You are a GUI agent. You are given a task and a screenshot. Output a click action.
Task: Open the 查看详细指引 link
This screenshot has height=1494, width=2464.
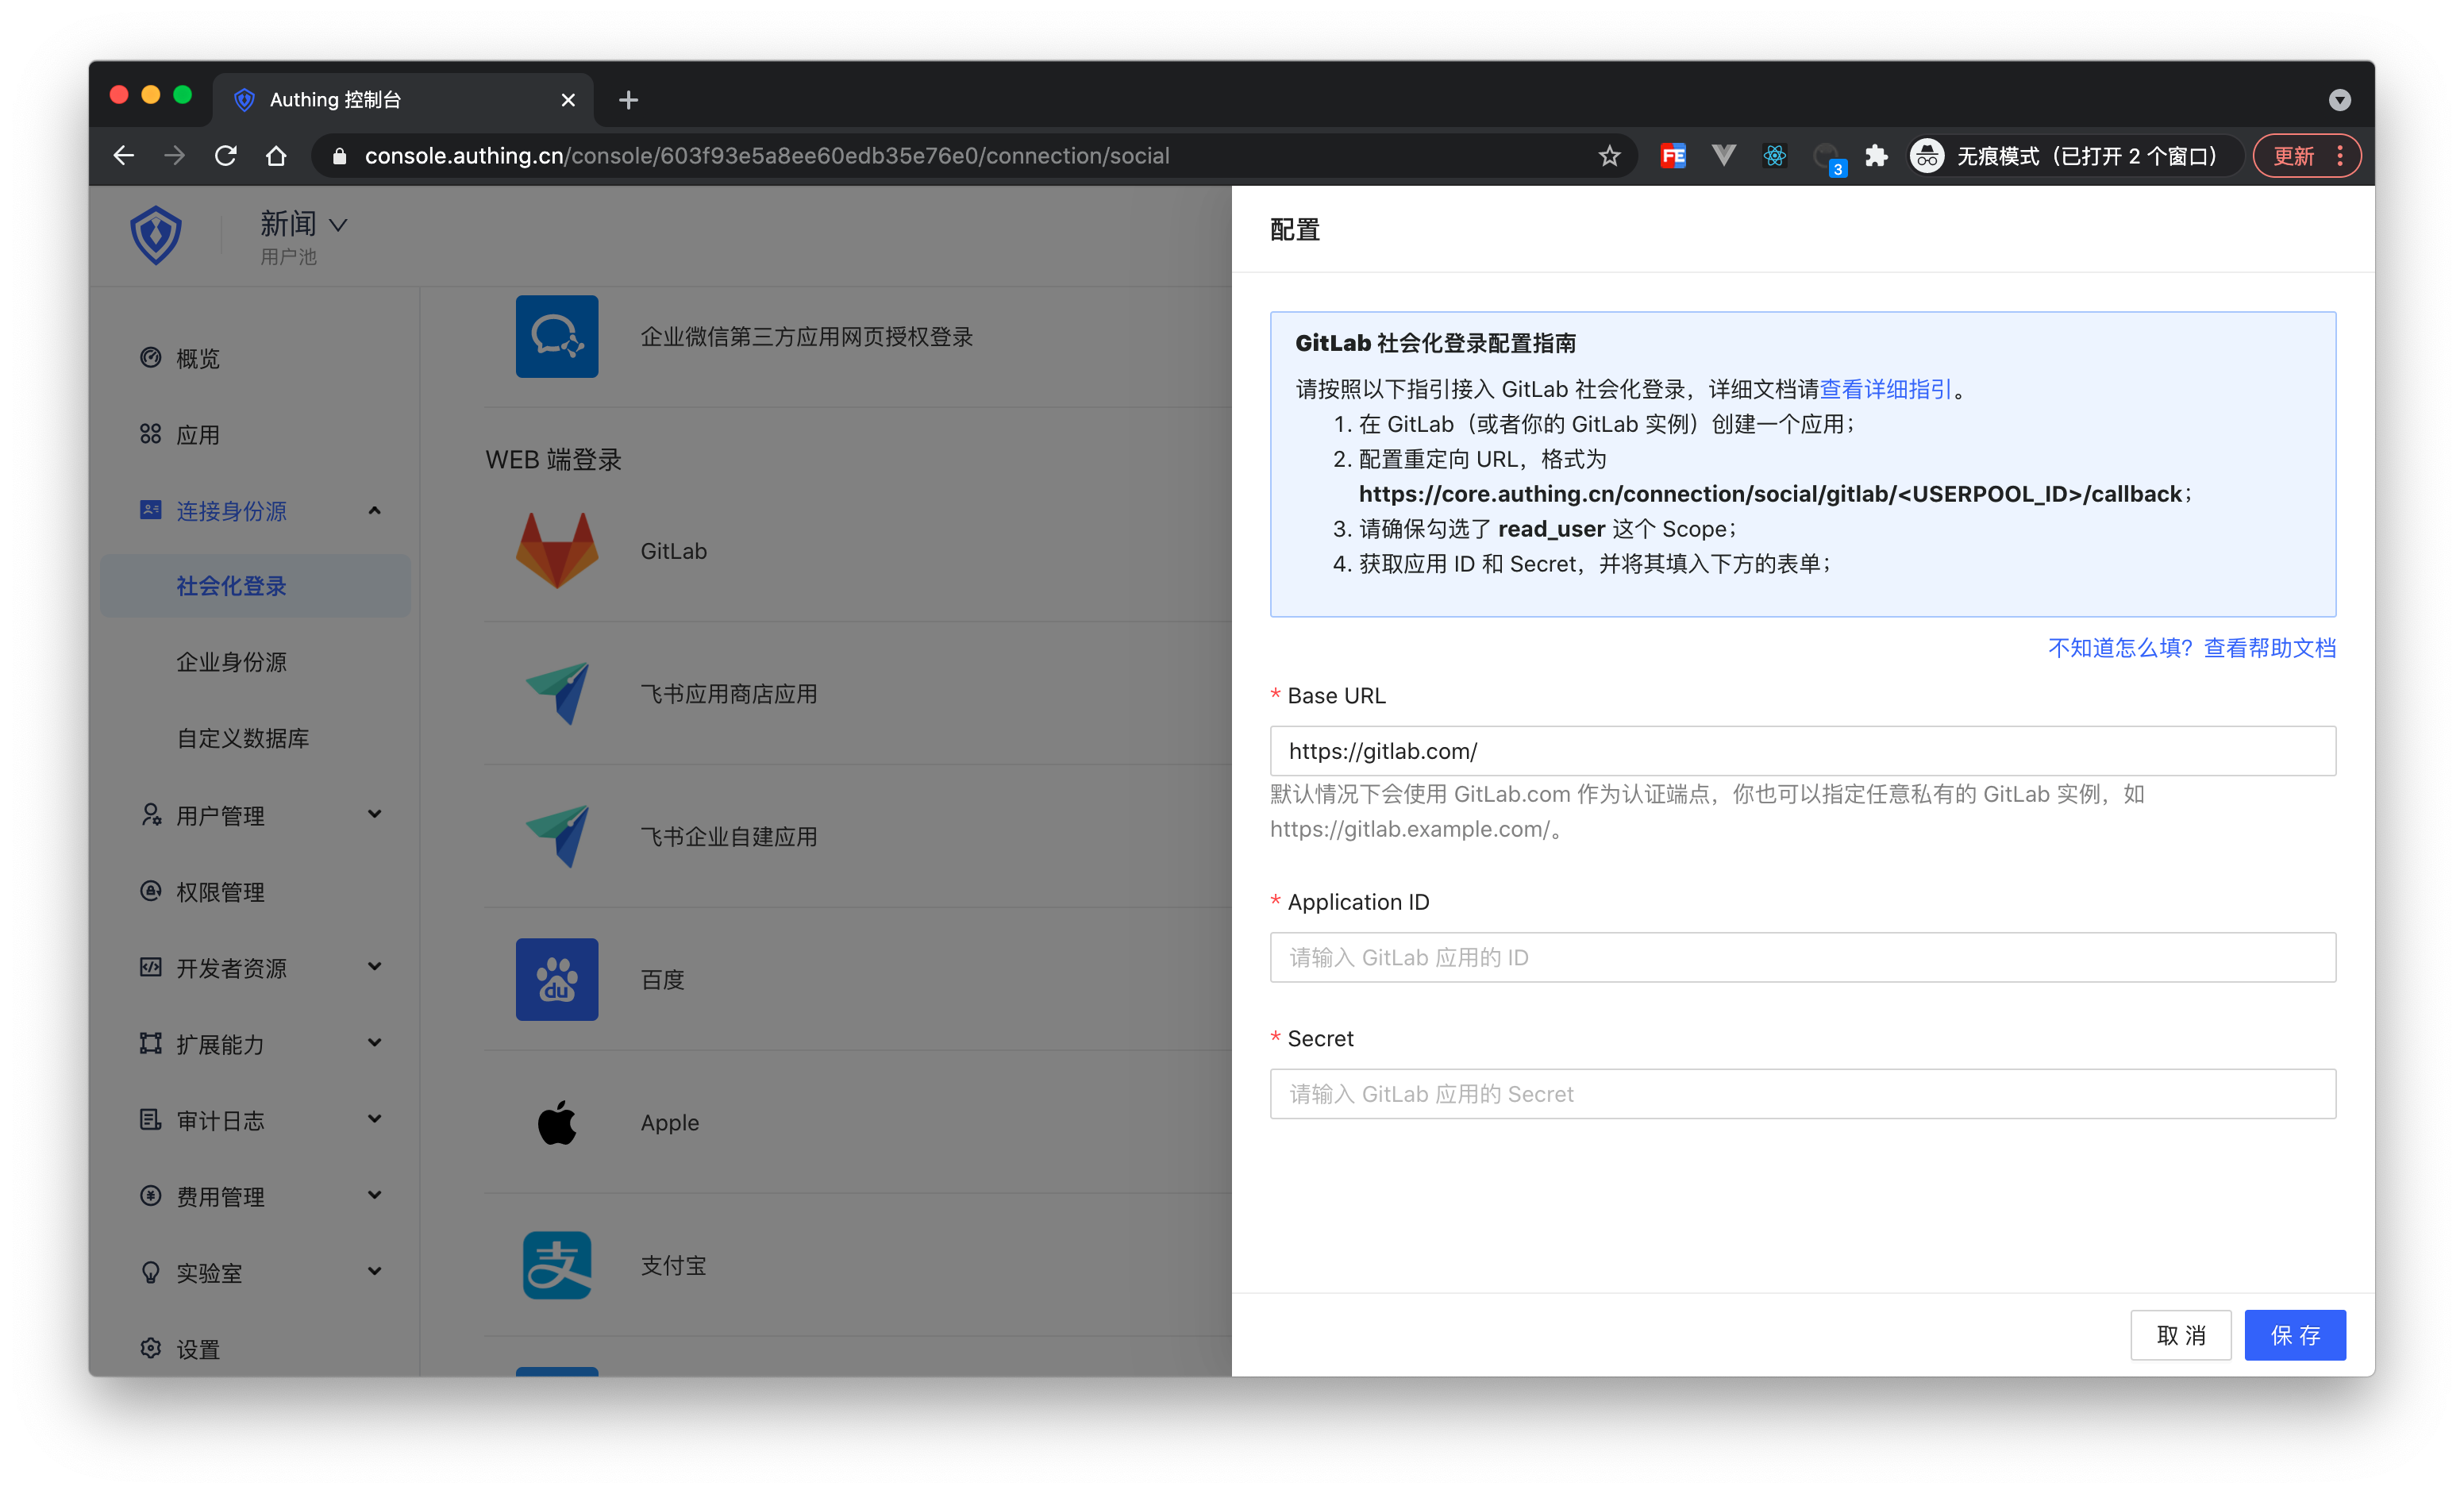click(x=1885, y=389)
